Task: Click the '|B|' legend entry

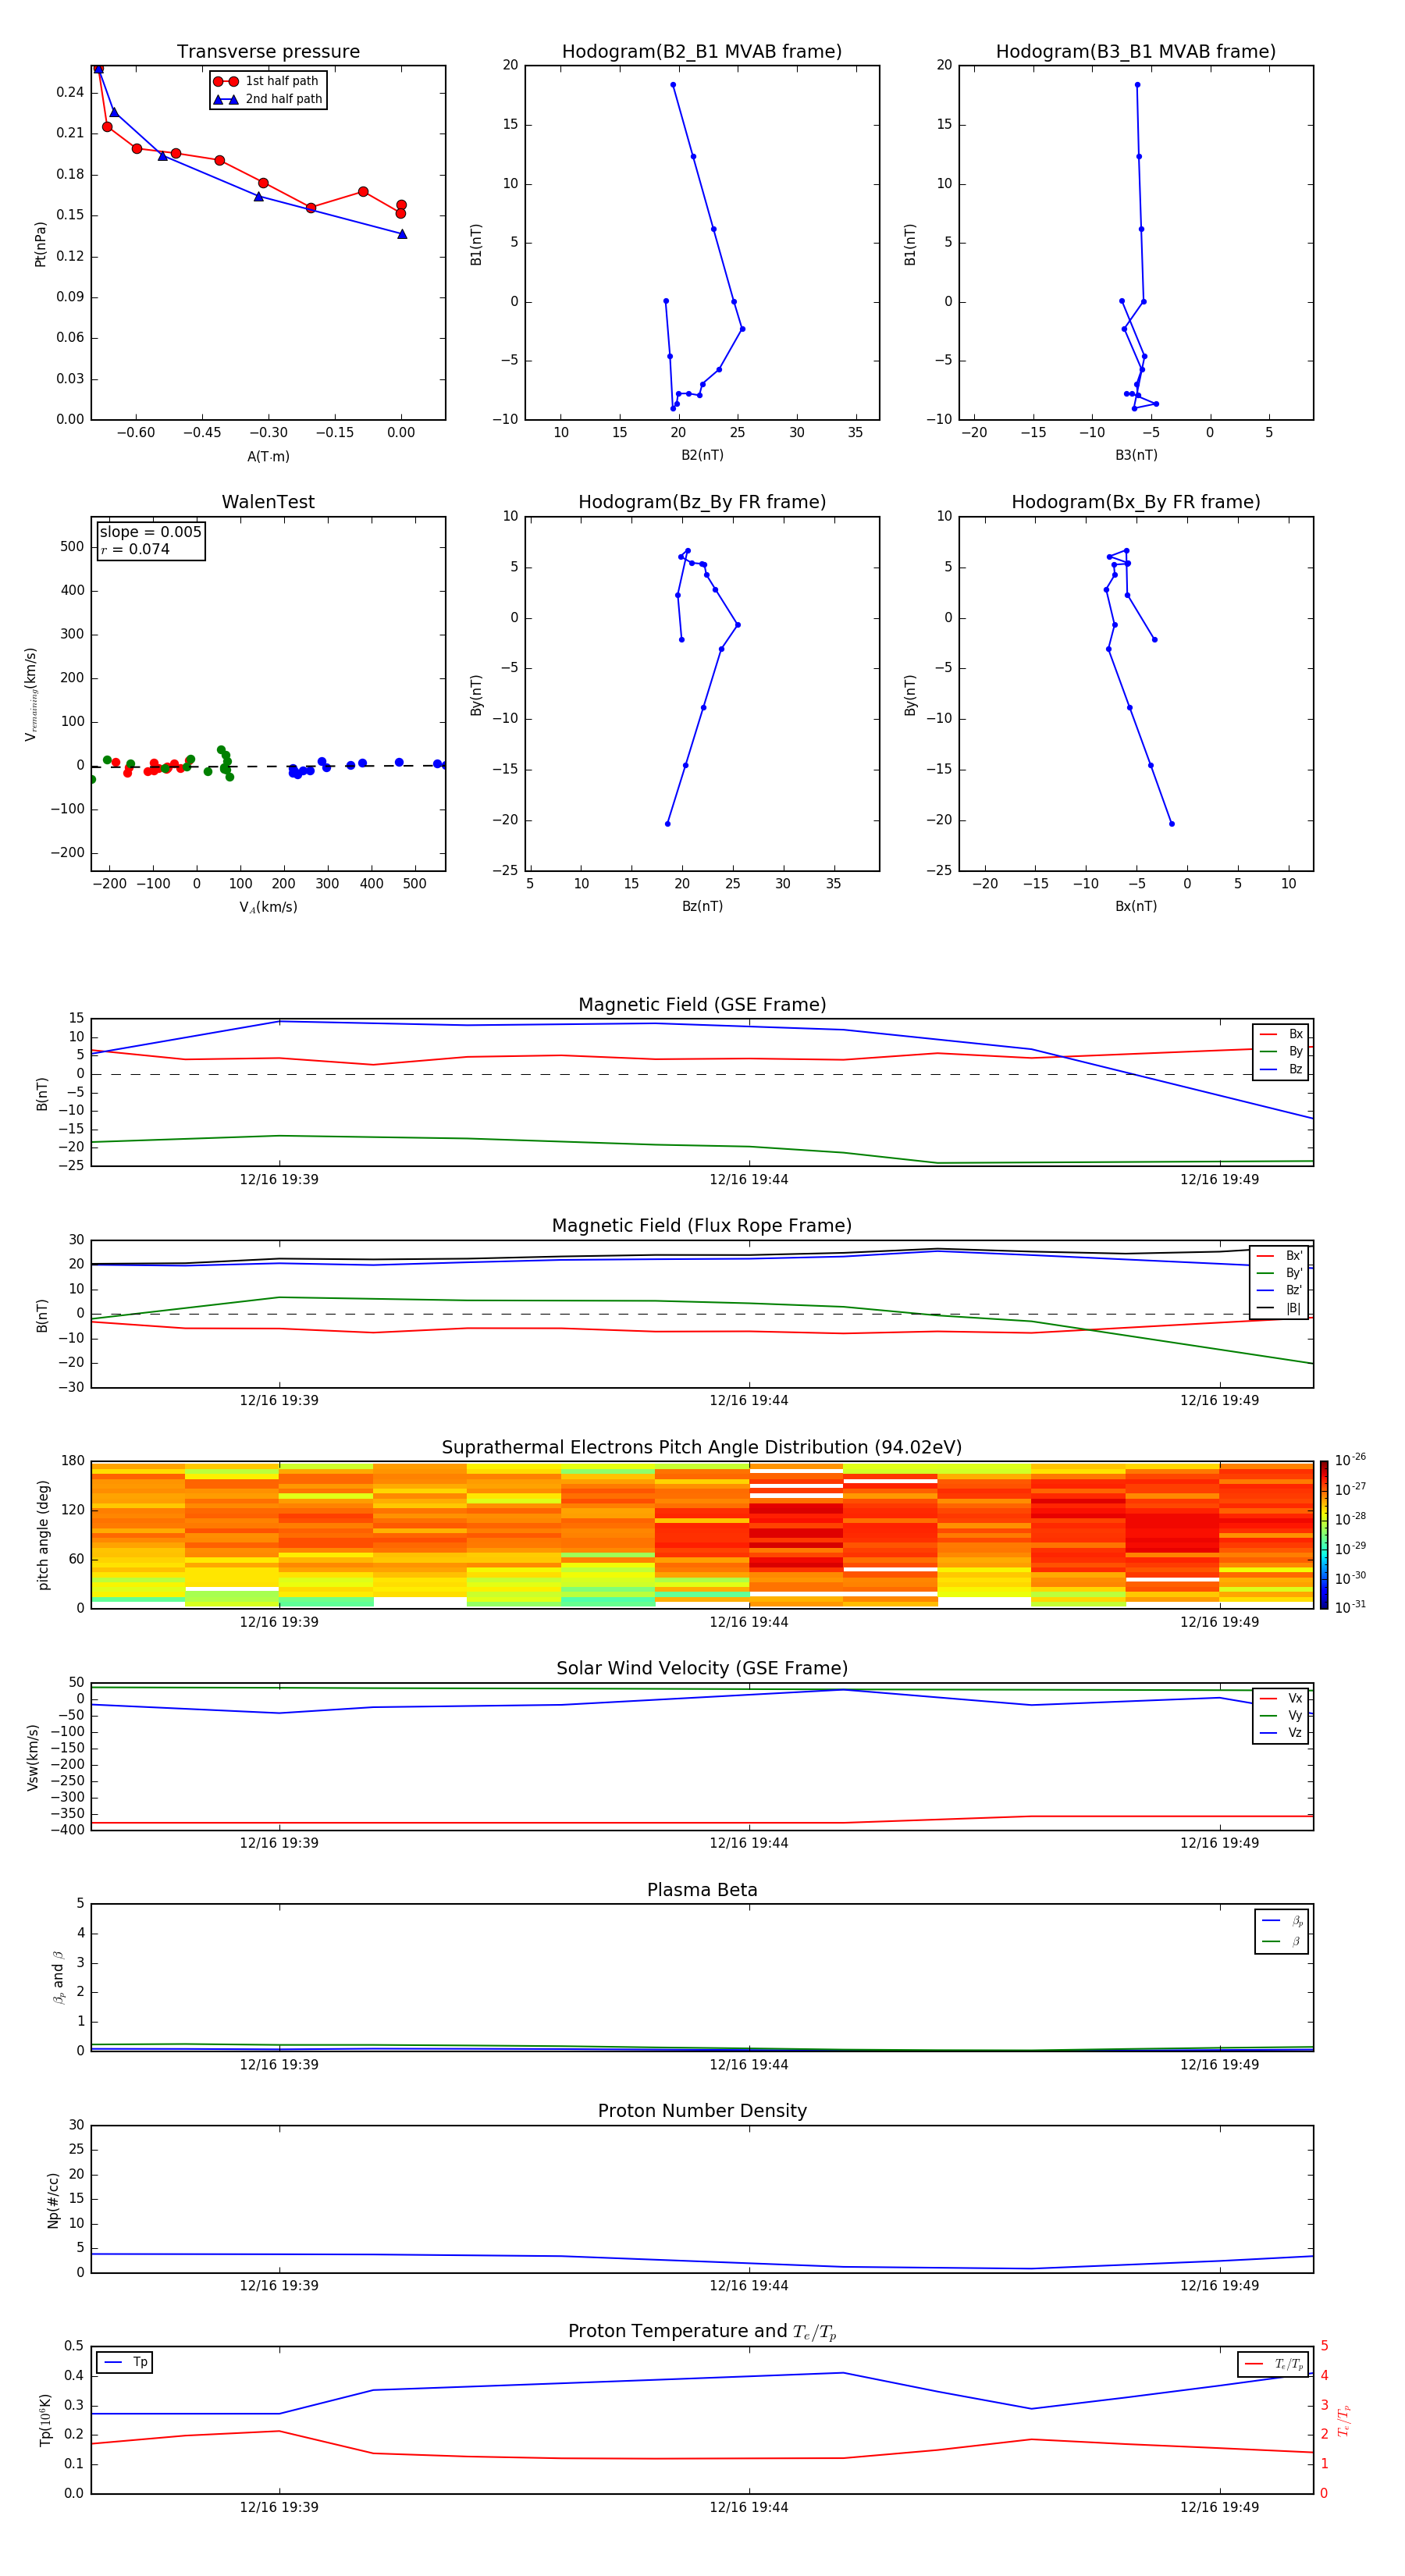Action: [x=1280, y=1308]
